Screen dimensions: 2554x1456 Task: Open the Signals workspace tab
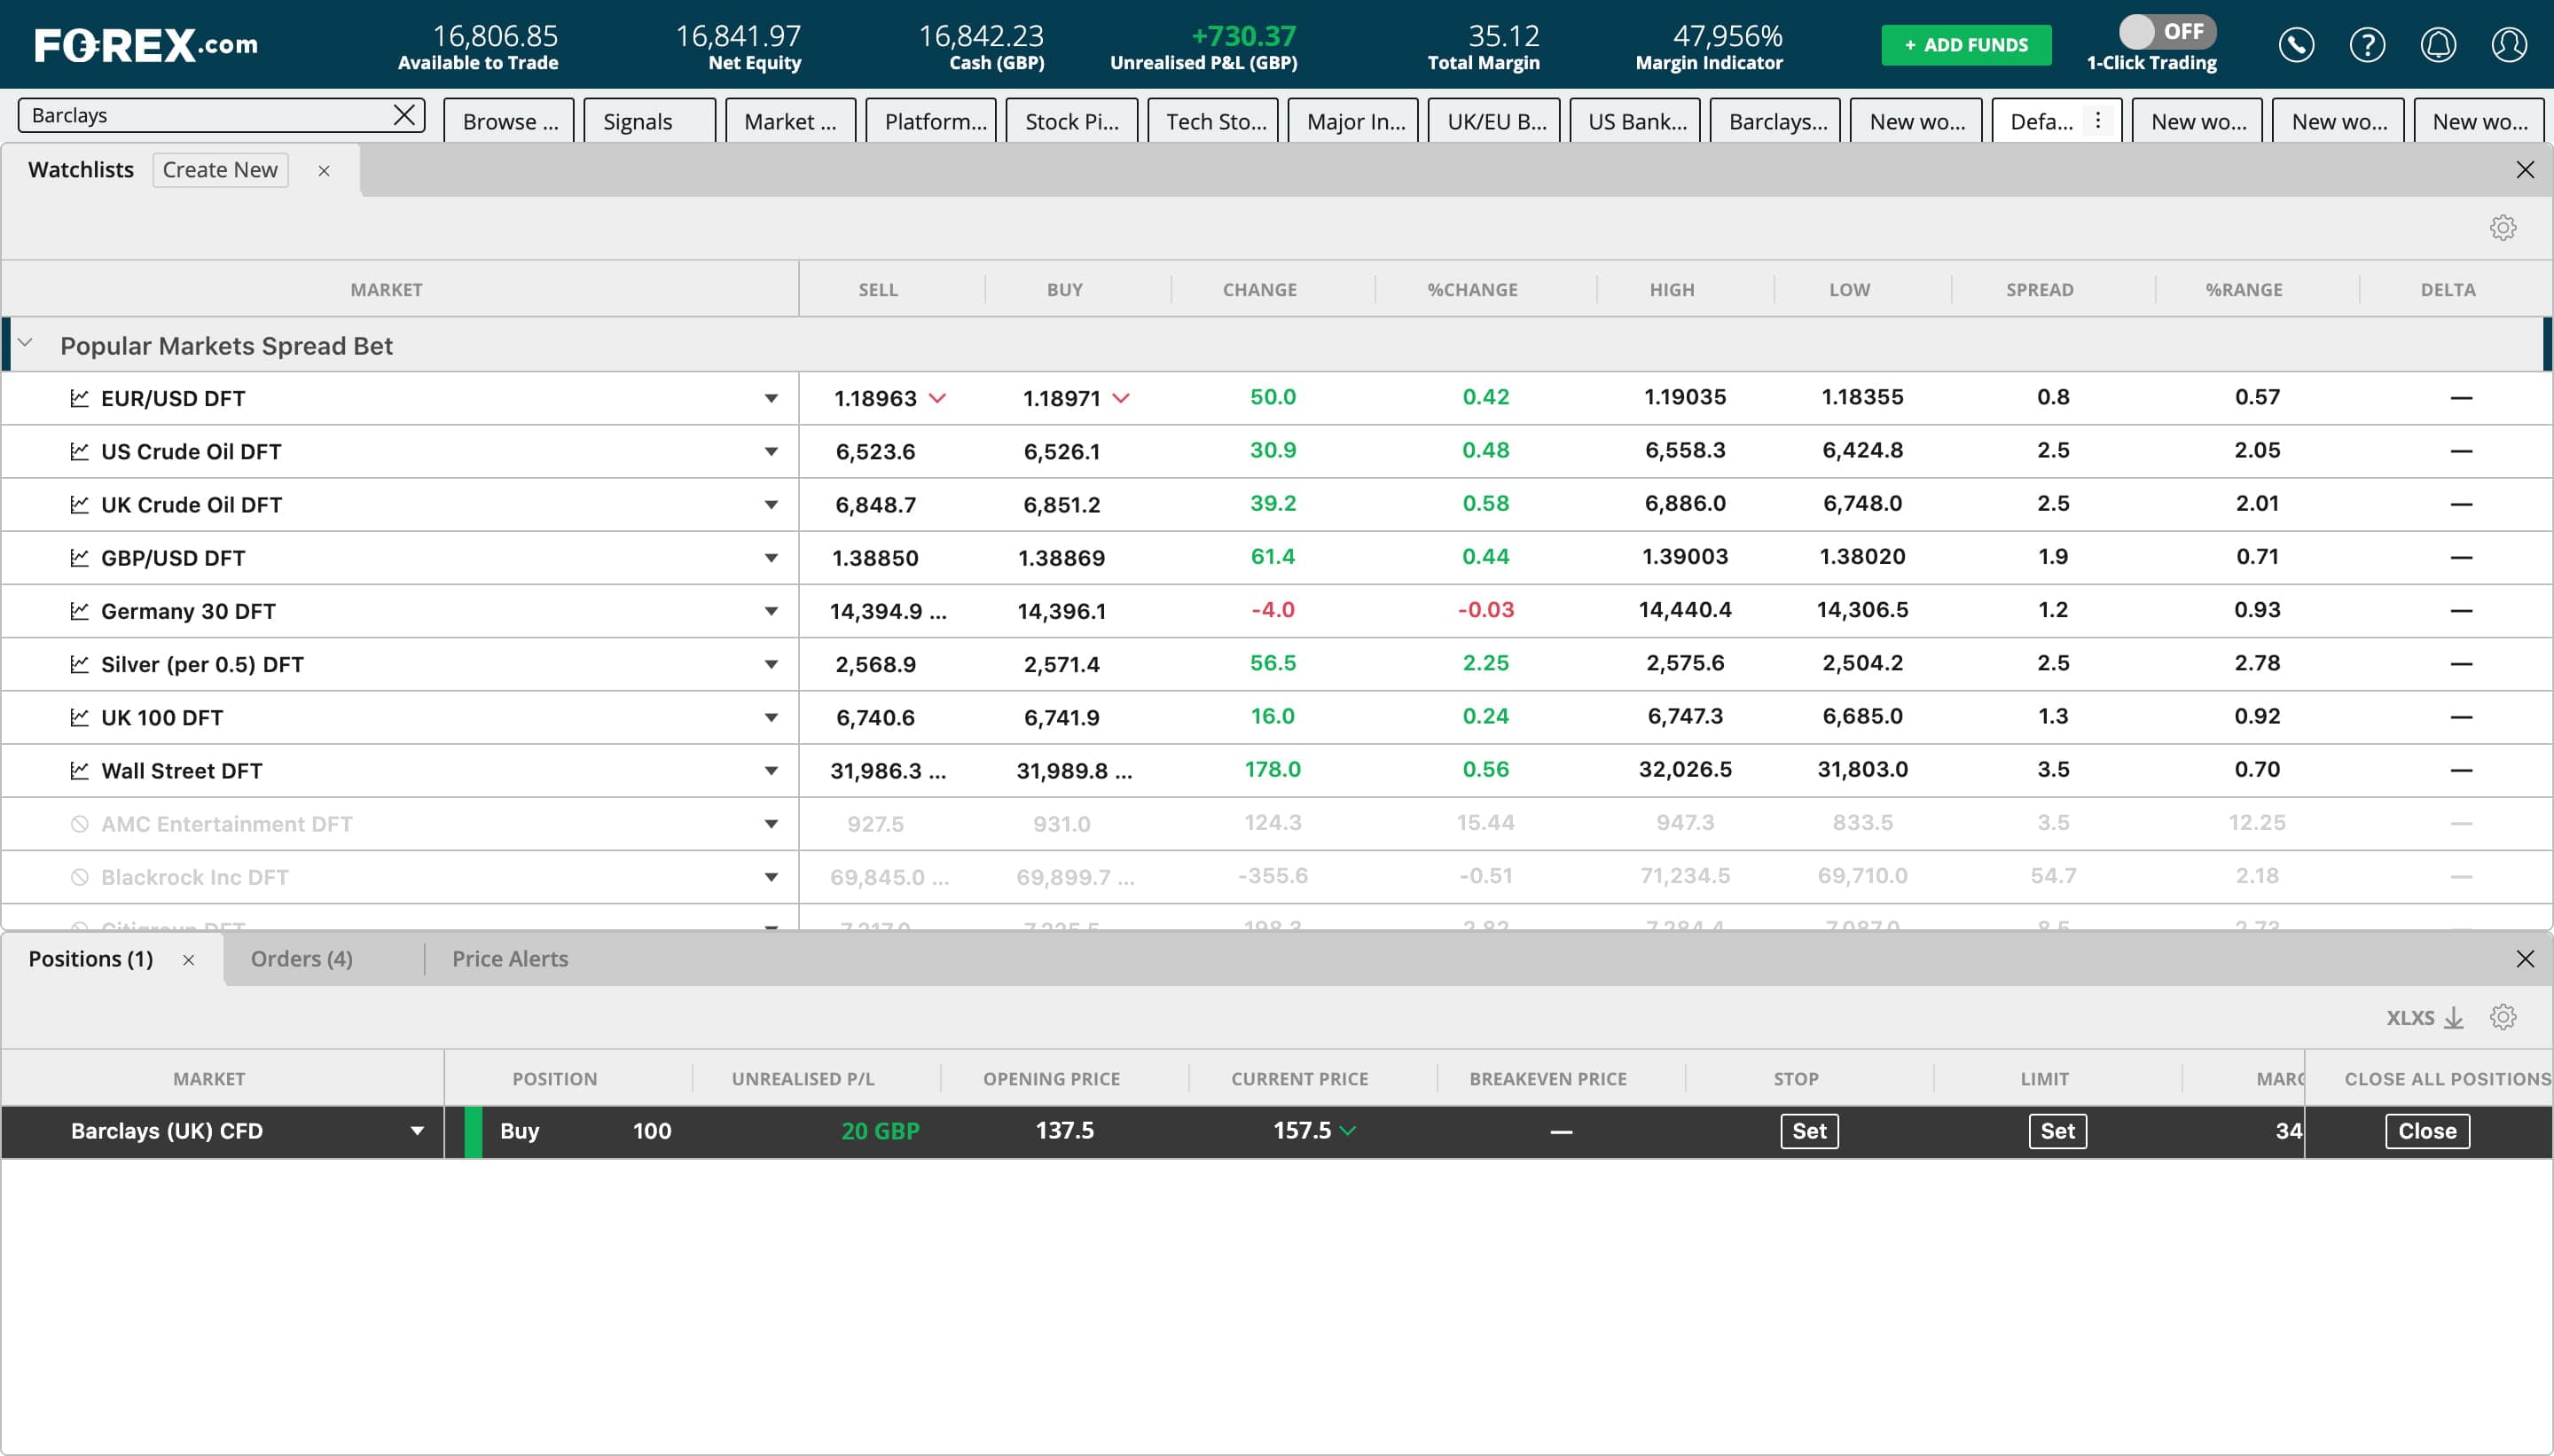tap(649, 121)
